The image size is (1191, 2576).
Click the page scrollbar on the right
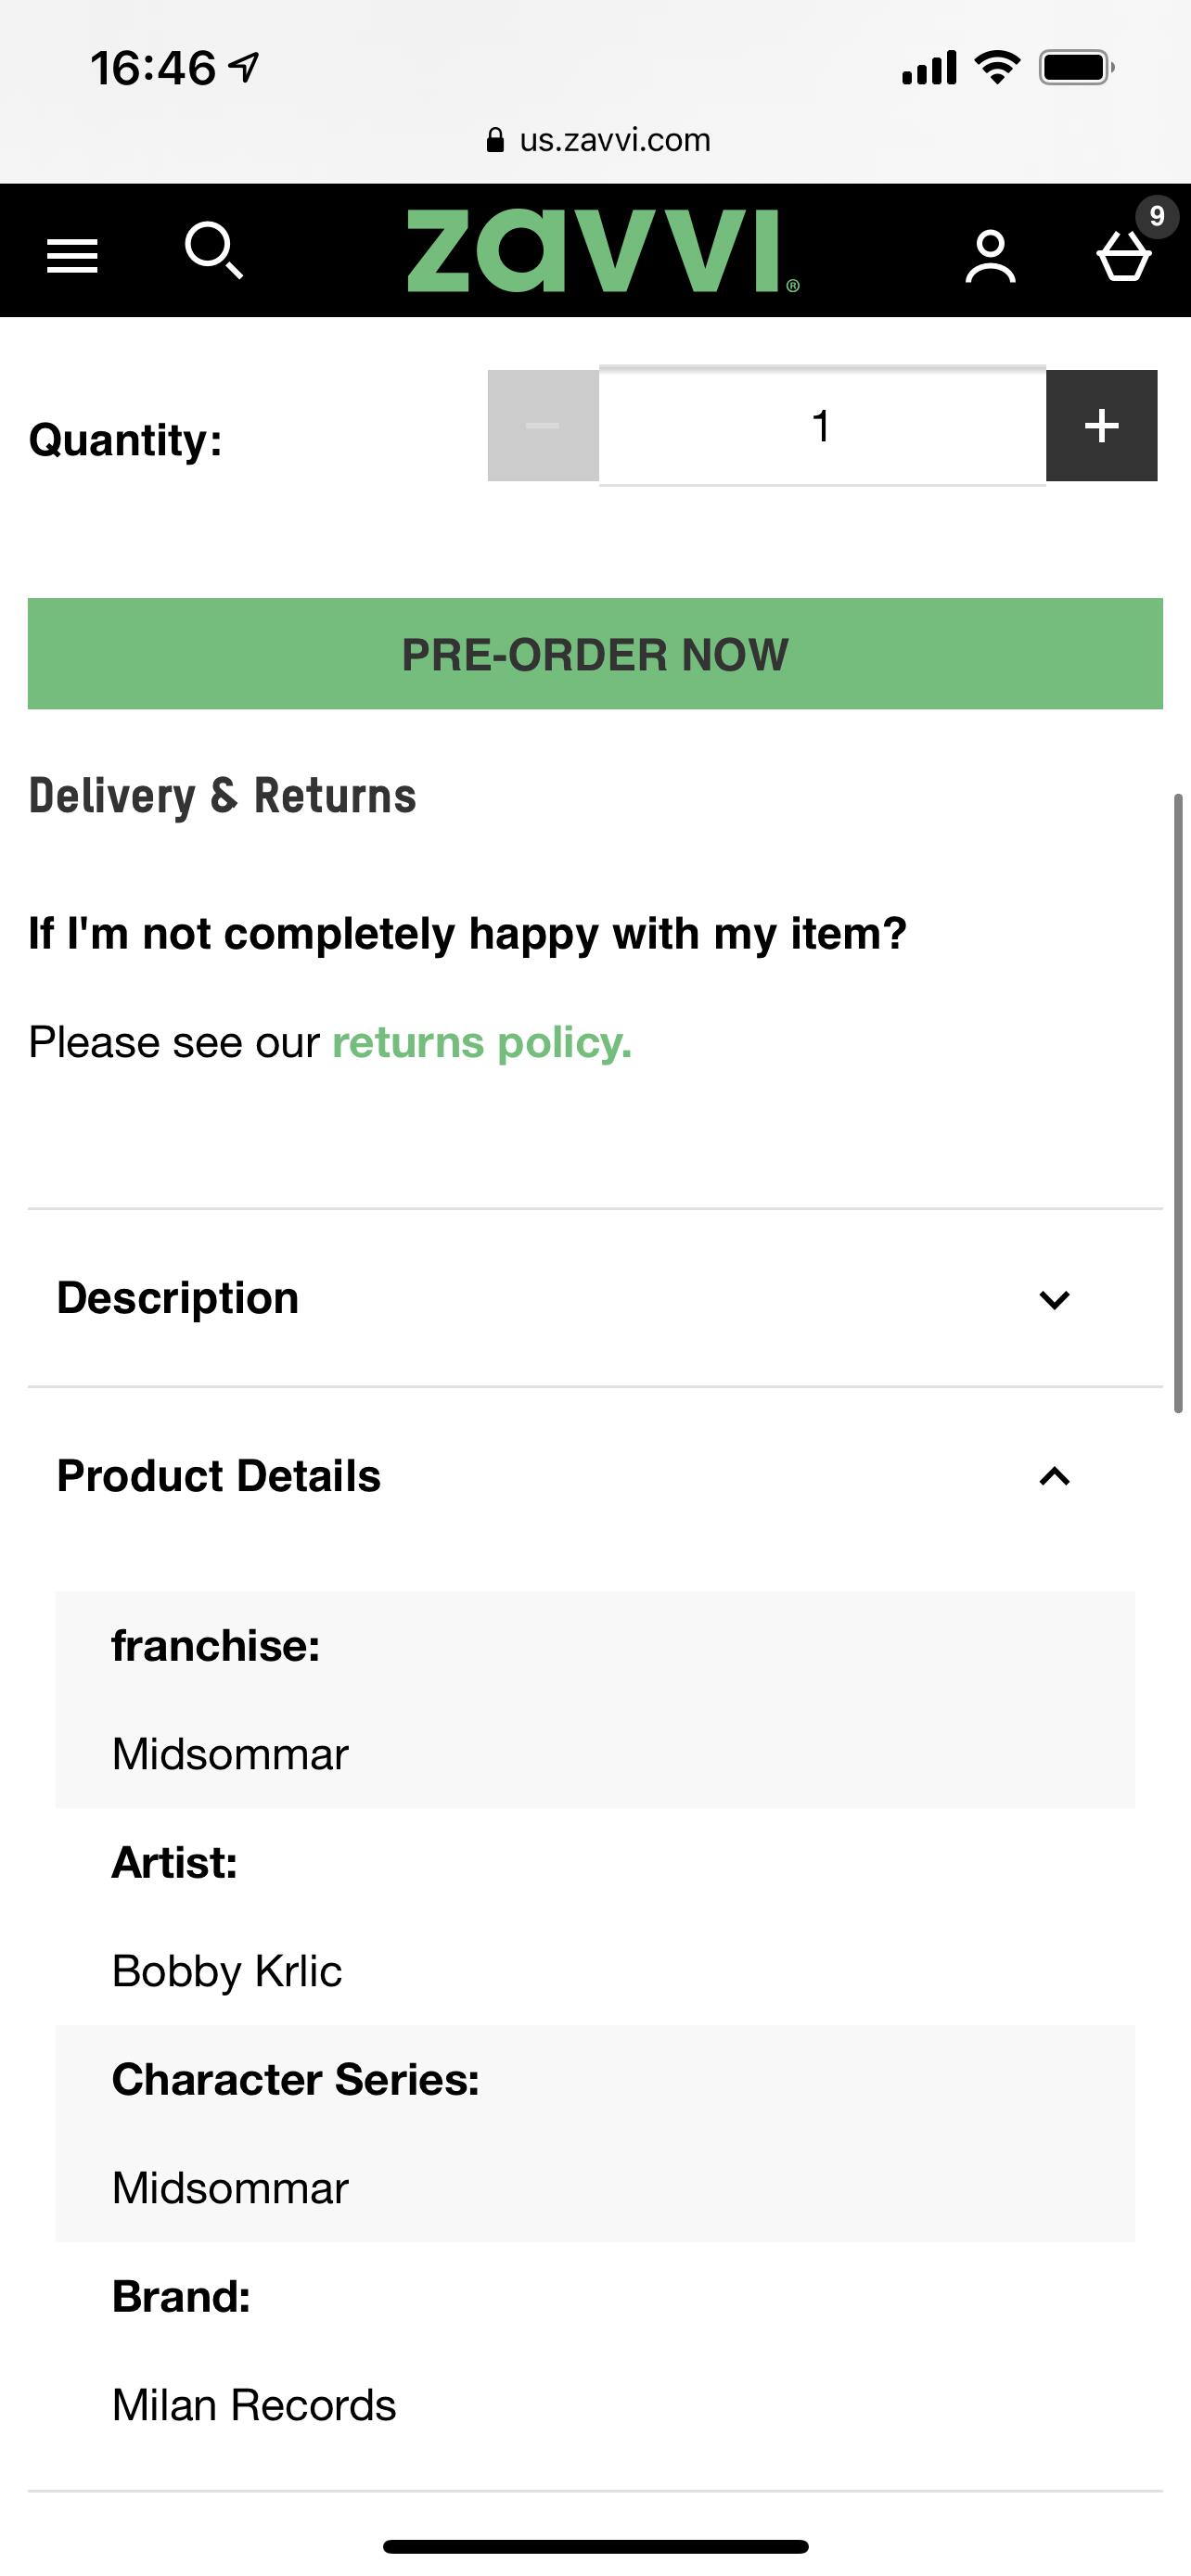click(x=1179, y=1100)
